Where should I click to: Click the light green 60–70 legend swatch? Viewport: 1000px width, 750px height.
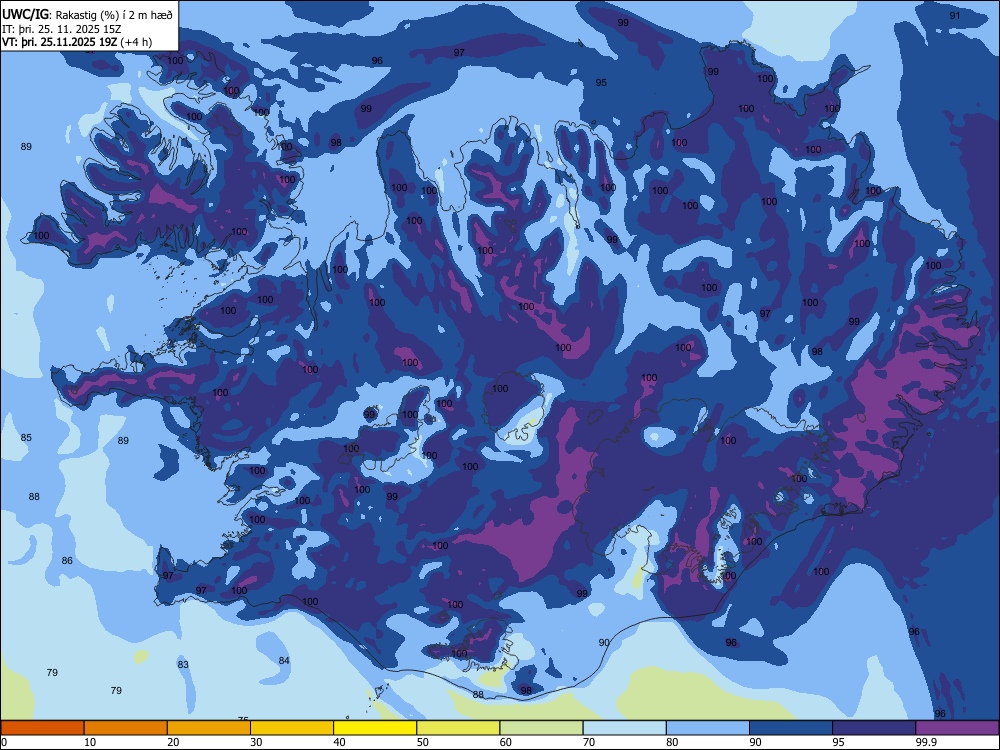click(541, 728)
